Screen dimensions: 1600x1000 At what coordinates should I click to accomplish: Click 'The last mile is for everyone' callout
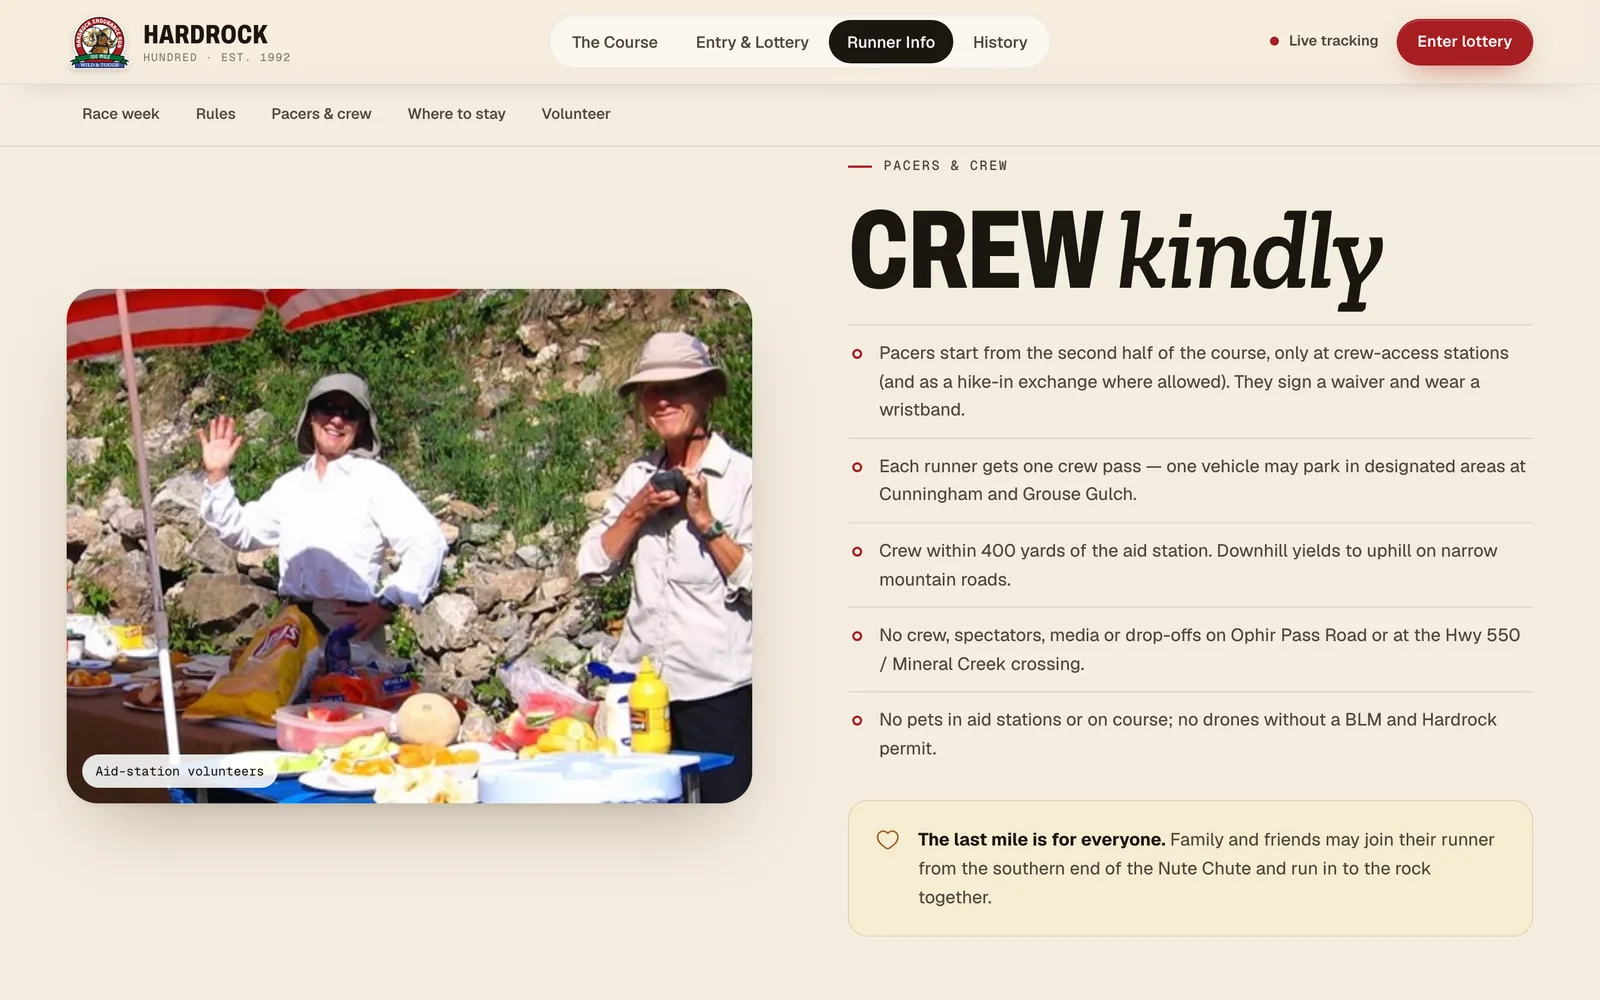tap(1190, 868)
